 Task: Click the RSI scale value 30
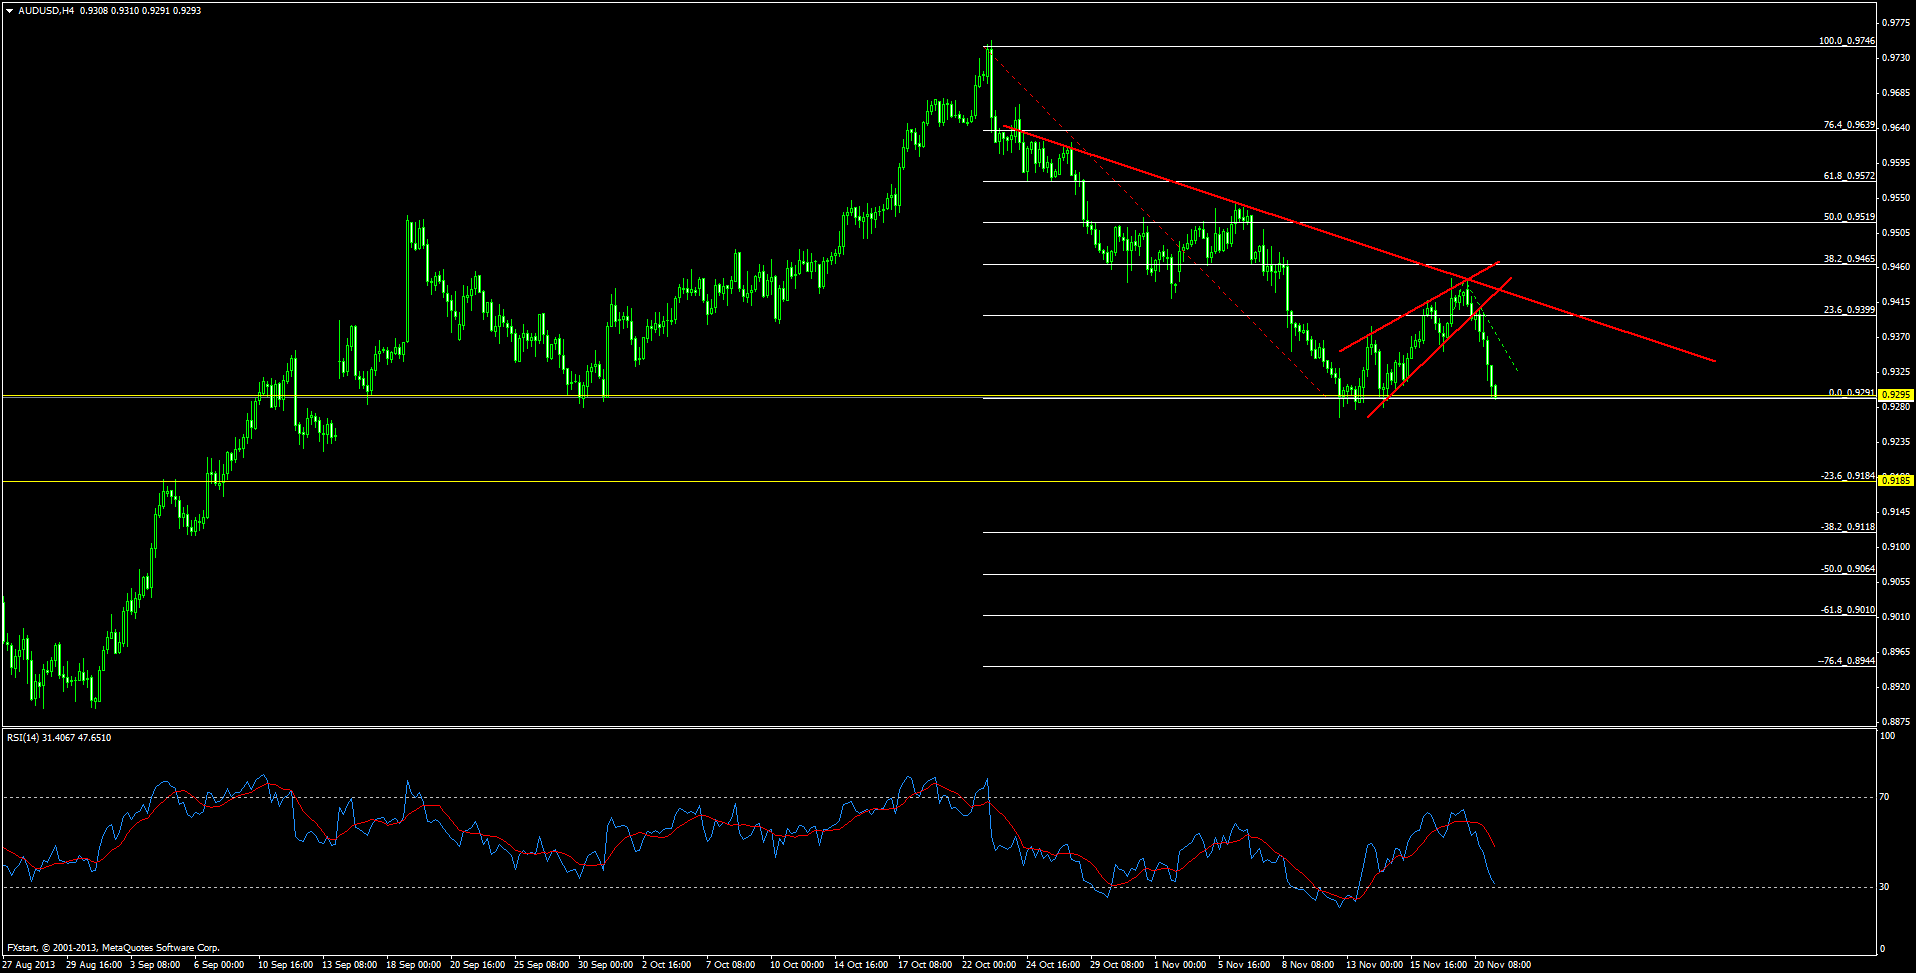pyautogui.click(x=1885, y=887)
